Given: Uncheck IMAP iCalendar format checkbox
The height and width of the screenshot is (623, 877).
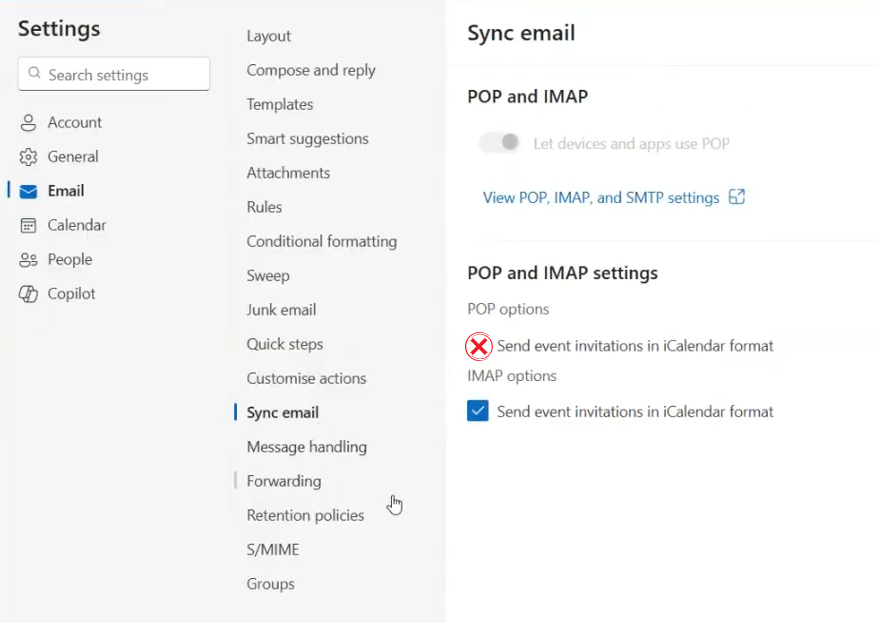Looking at the screenshot, I should coord(478,411).
